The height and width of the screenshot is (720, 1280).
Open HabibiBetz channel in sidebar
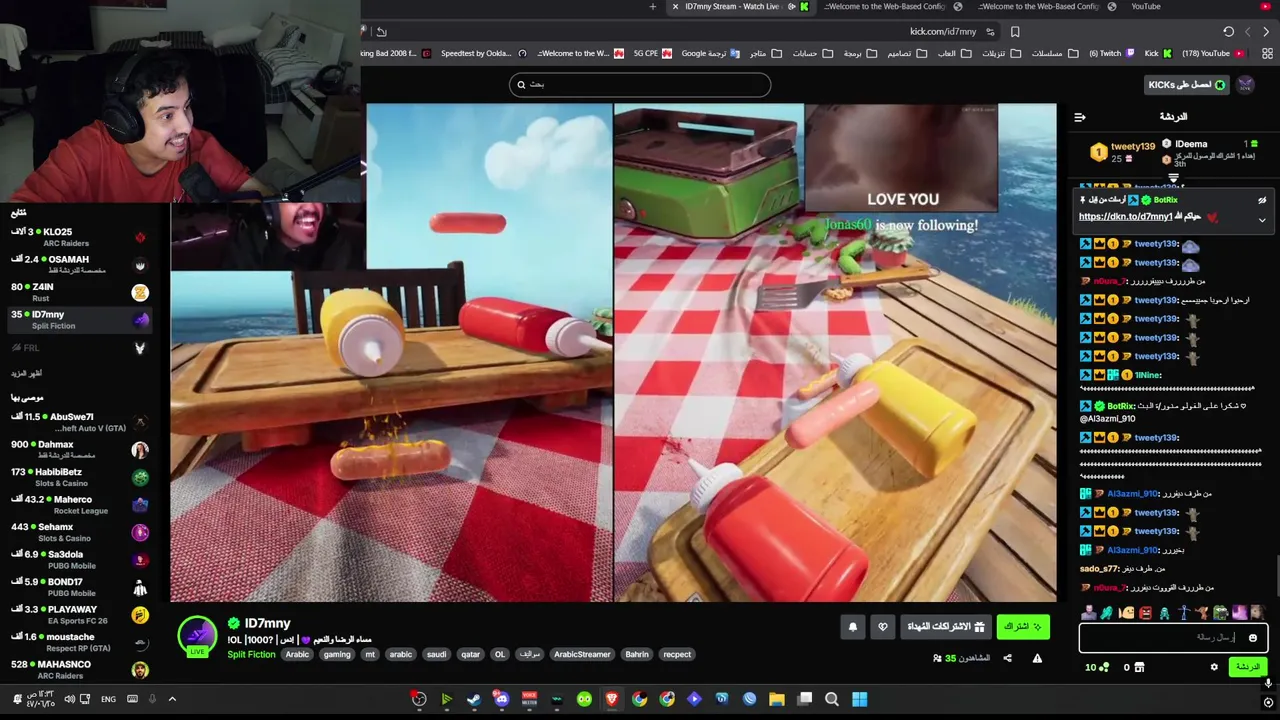coord(78,477)
